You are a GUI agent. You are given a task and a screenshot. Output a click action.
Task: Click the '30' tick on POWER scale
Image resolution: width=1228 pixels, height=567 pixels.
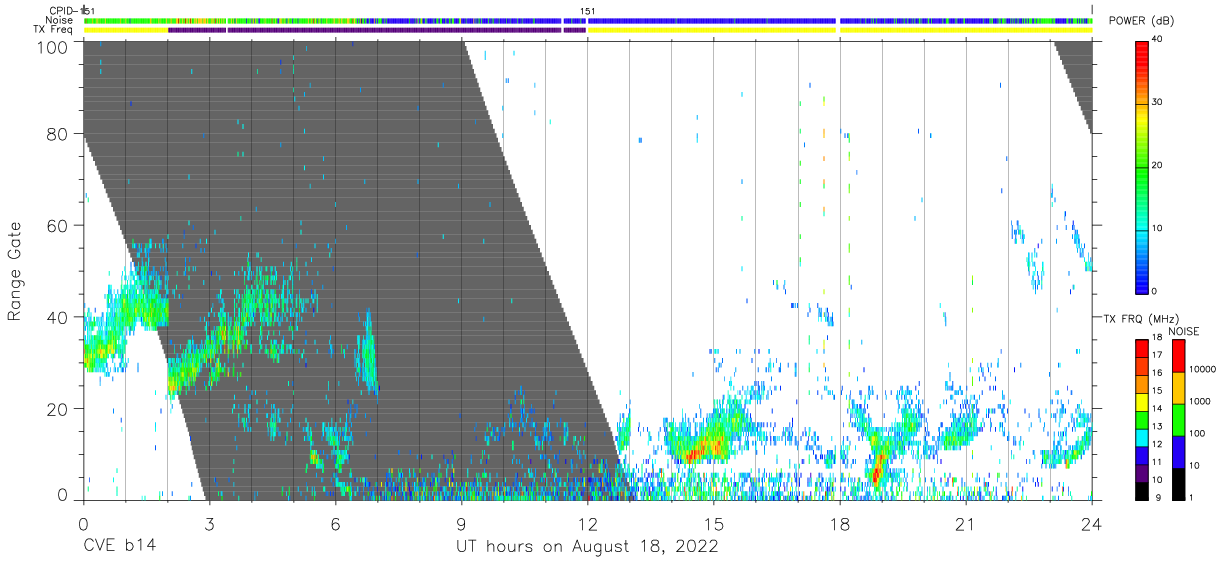1159,103
